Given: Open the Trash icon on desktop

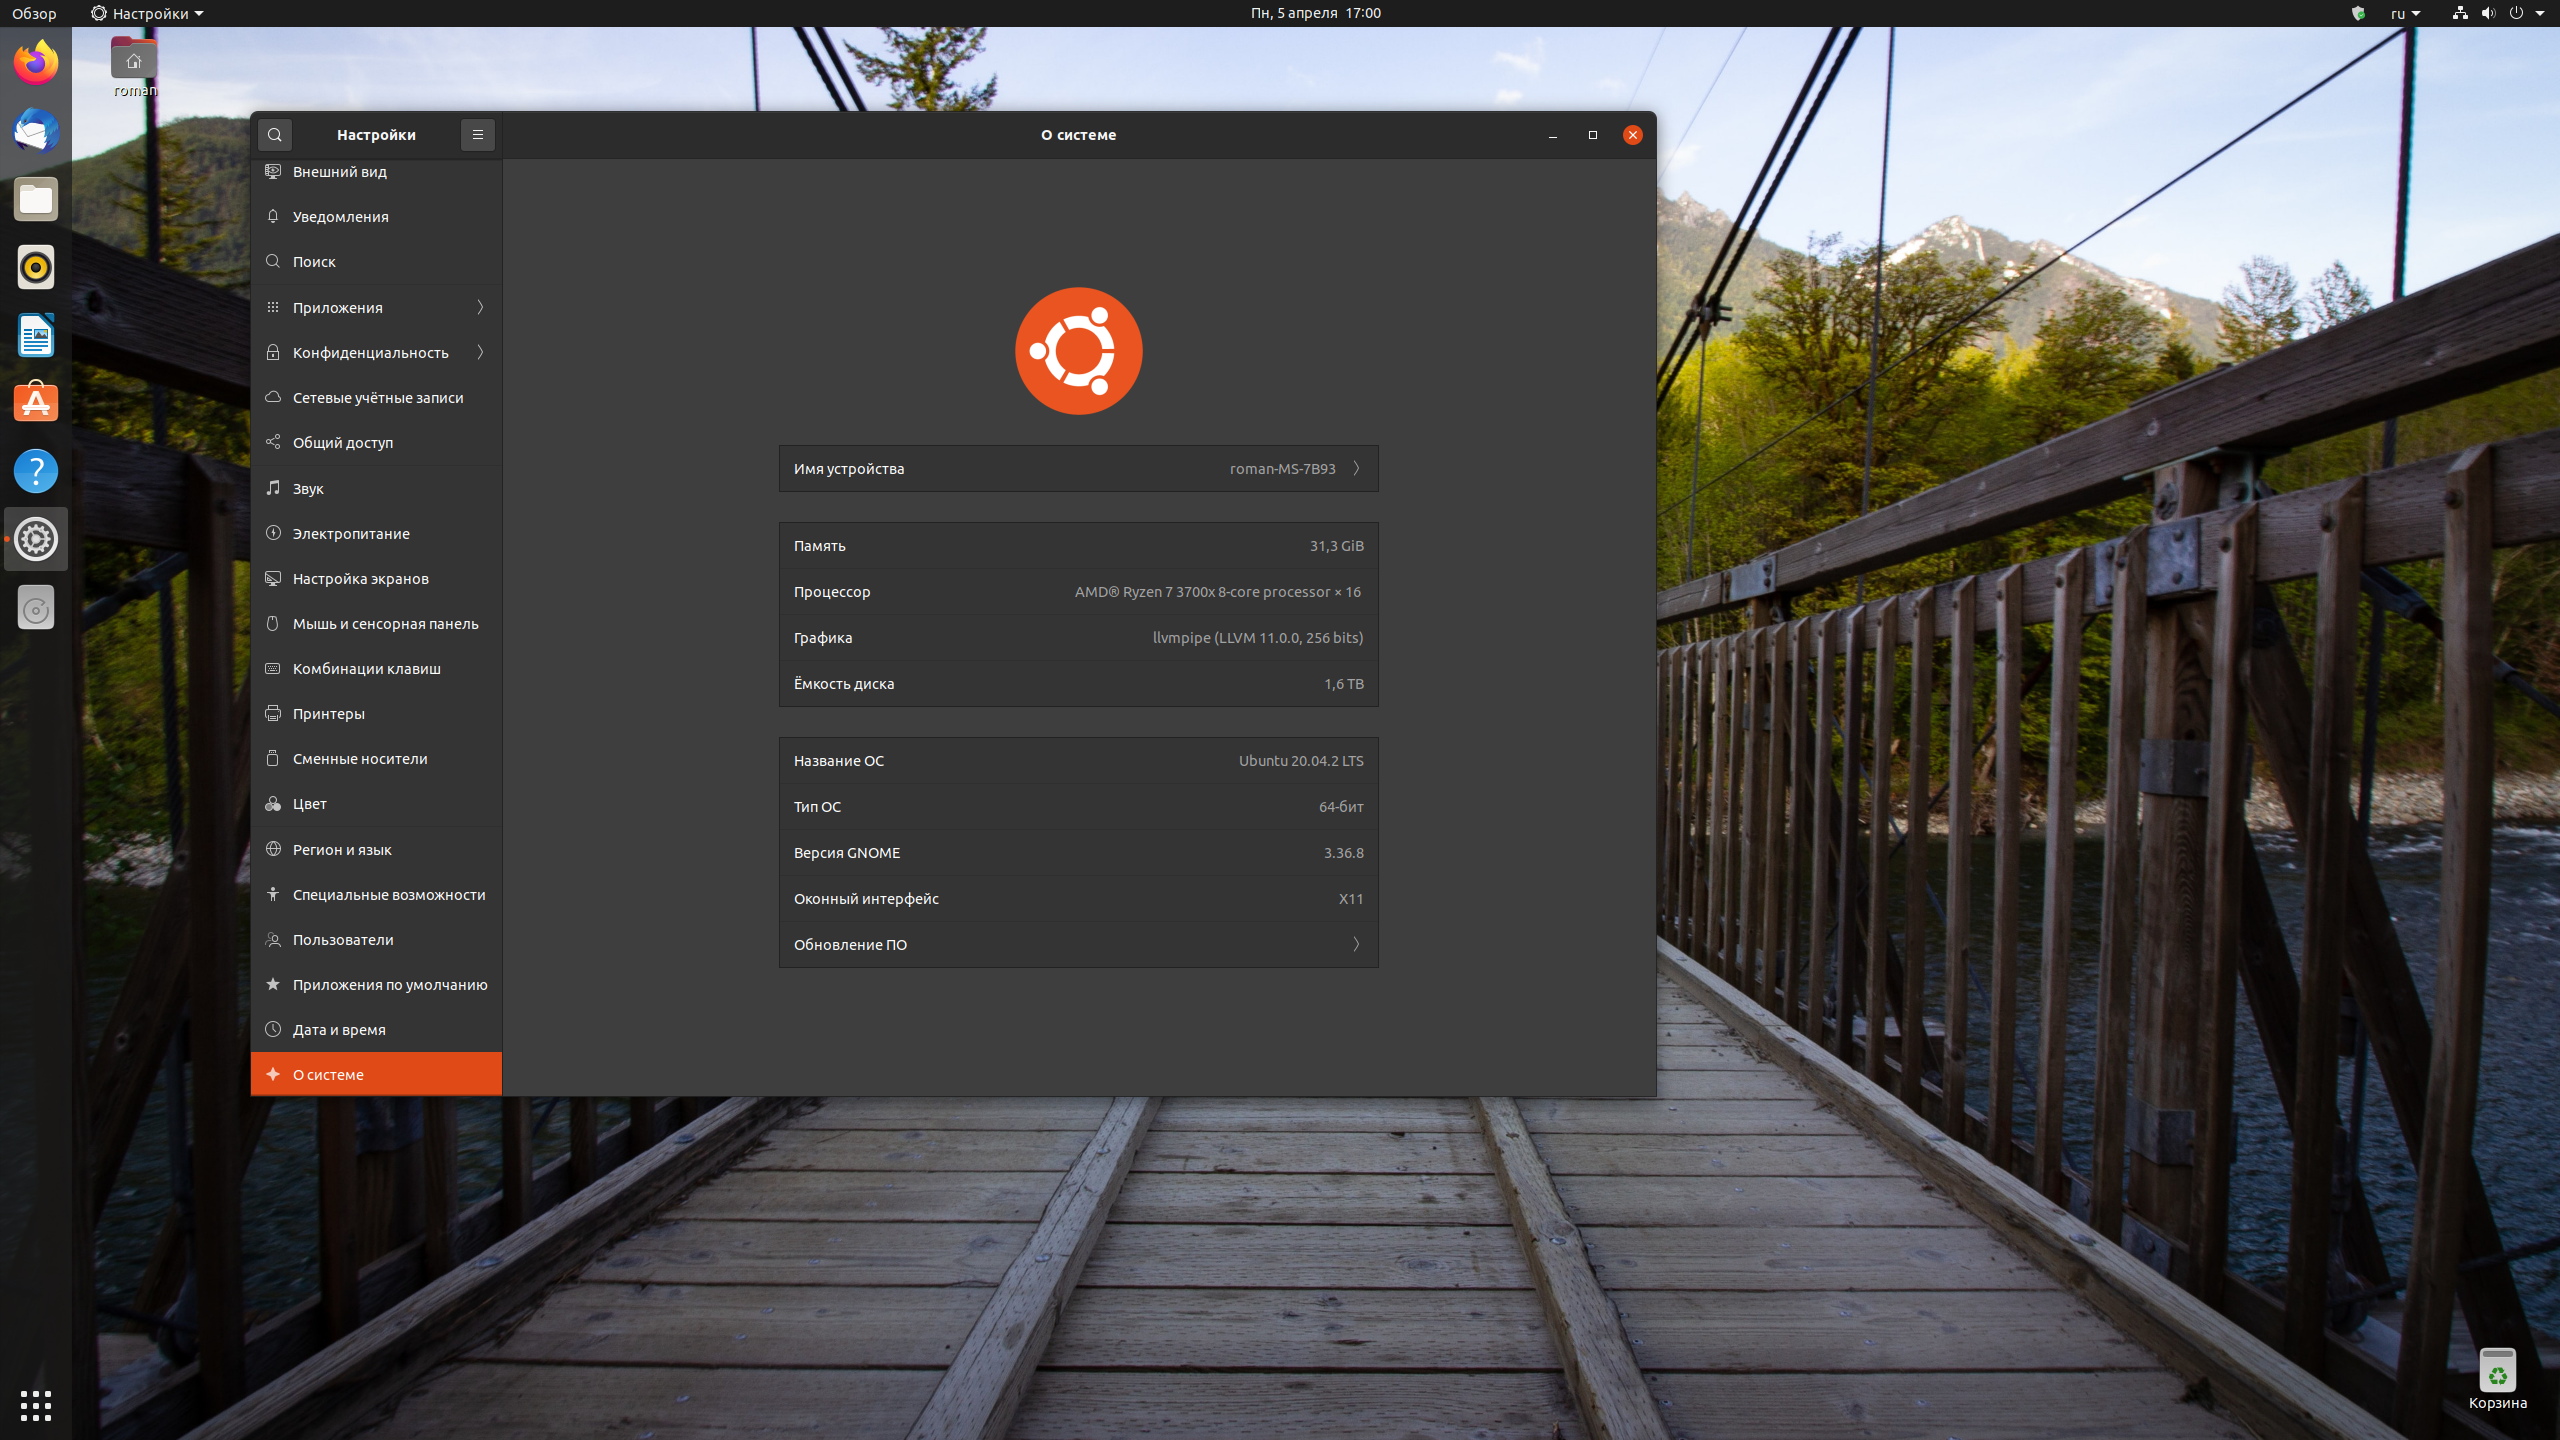Looking at the screenshot, I should 2497,1371.
